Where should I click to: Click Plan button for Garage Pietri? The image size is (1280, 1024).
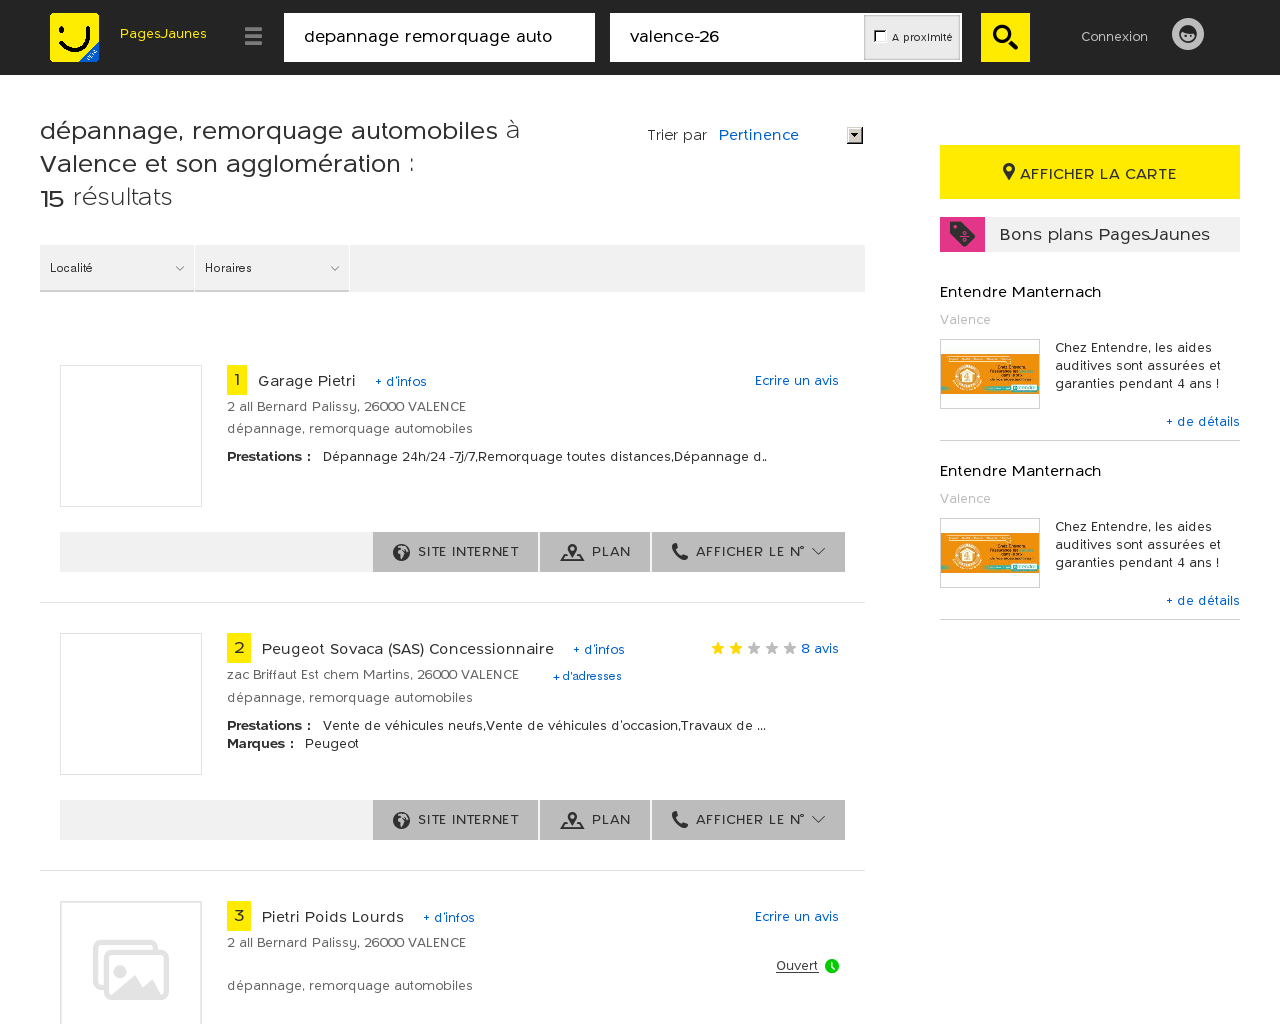pyautogui.click(x=595, y=552)
